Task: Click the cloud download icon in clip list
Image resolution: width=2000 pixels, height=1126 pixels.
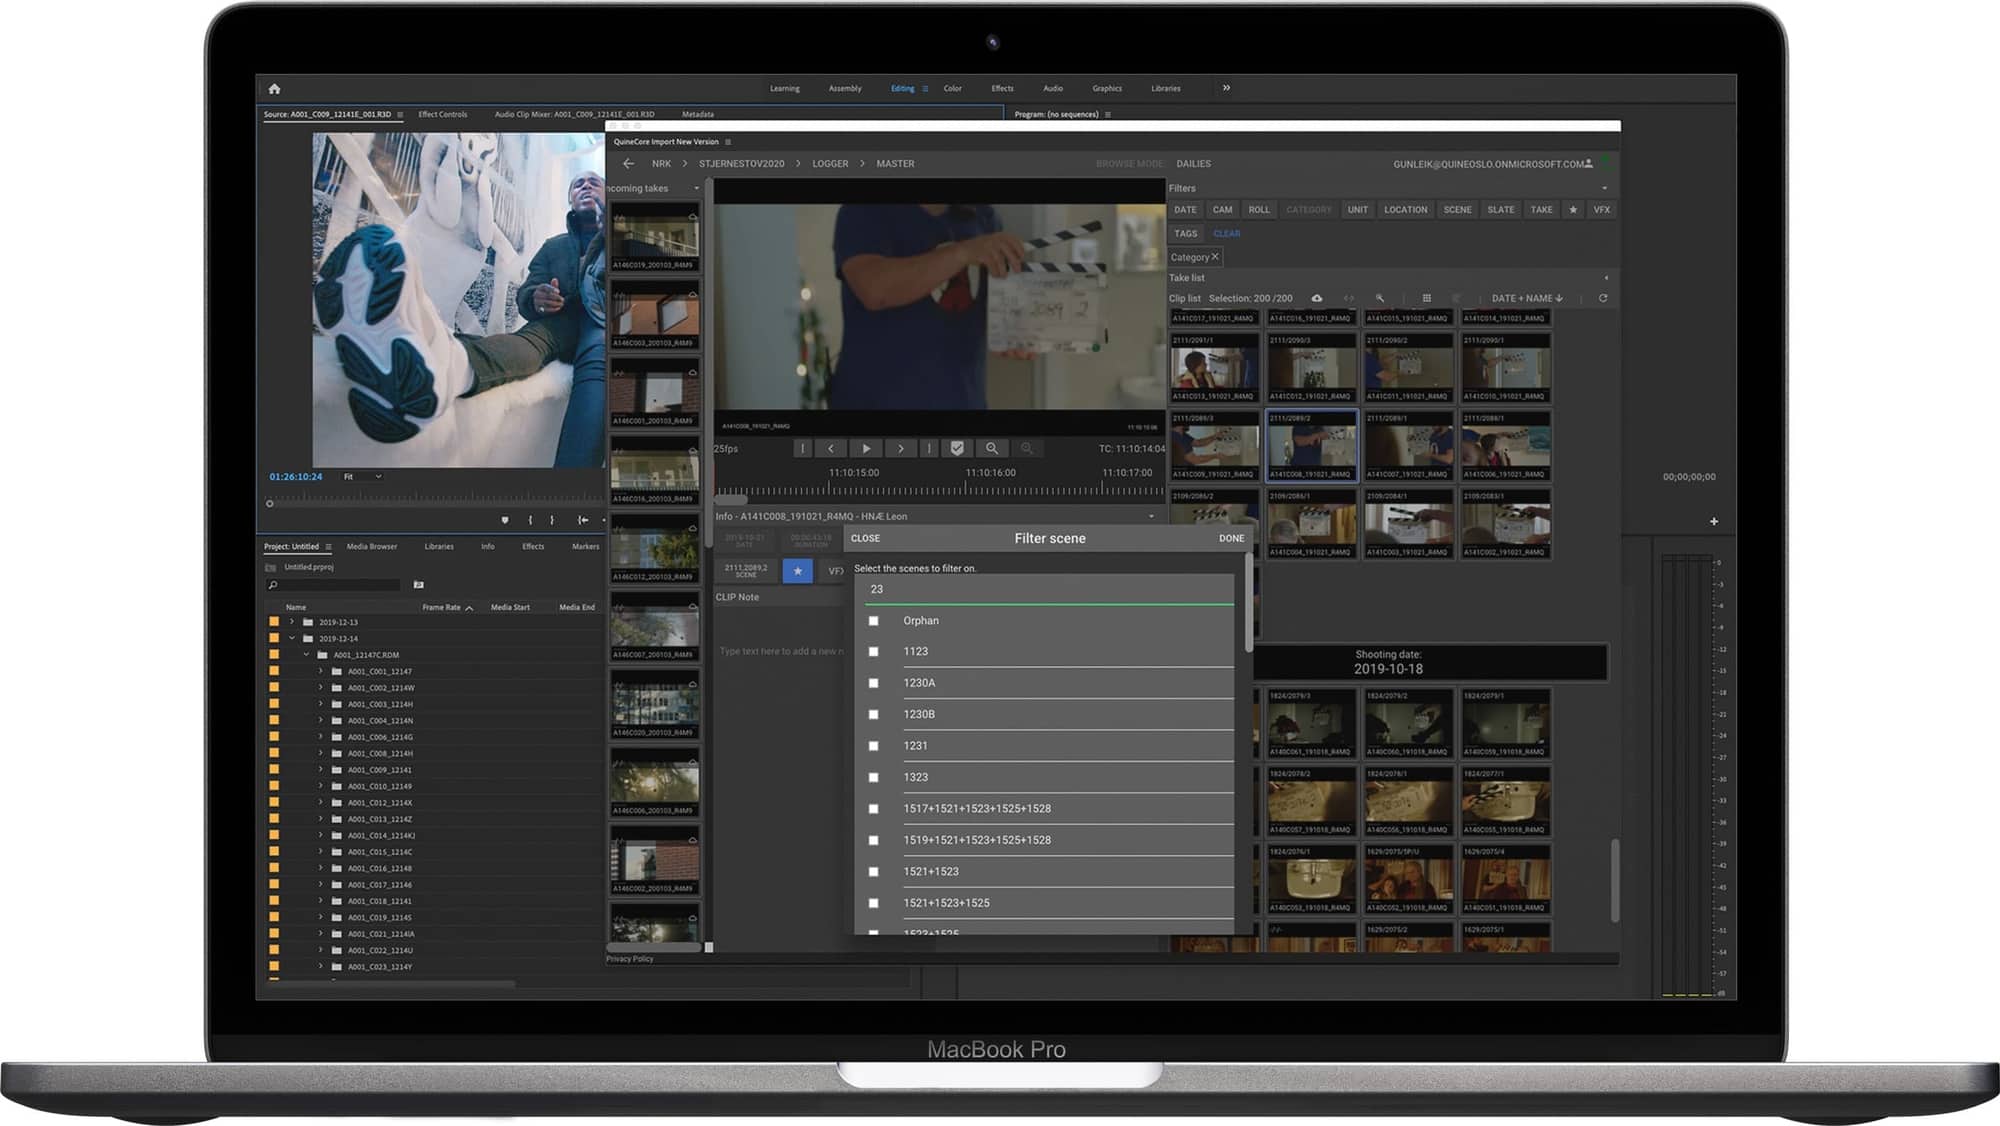Action: pyautogui.click(x=1317, y=298)
